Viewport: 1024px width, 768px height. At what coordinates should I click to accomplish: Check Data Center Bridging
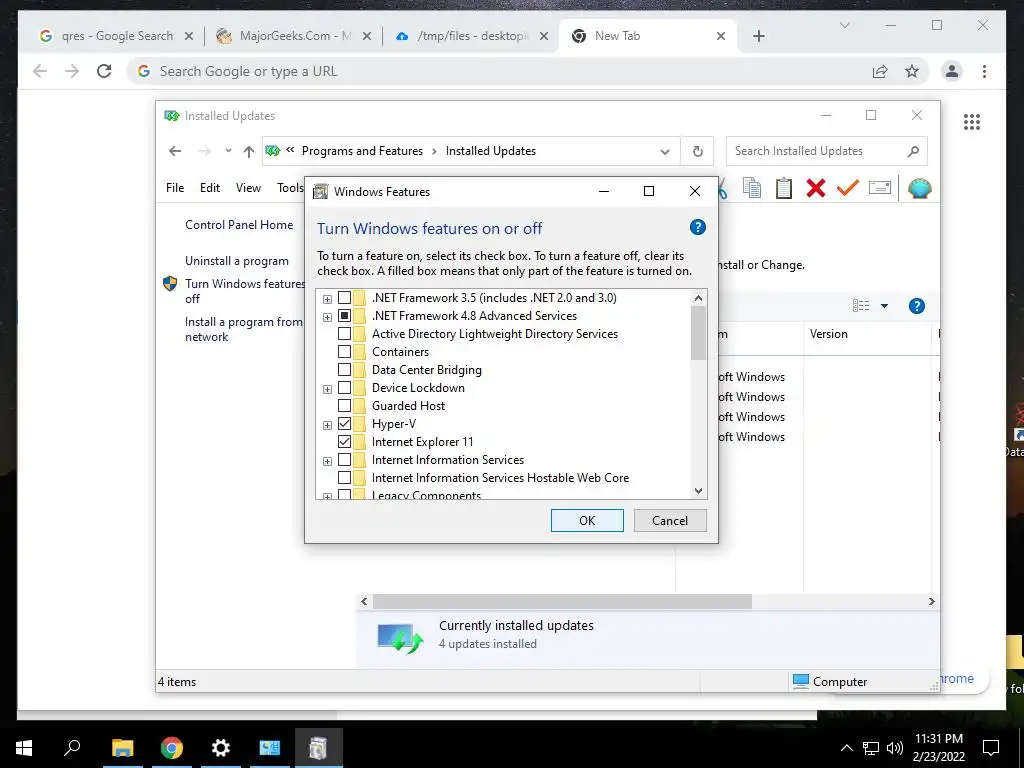coord(344,370)
